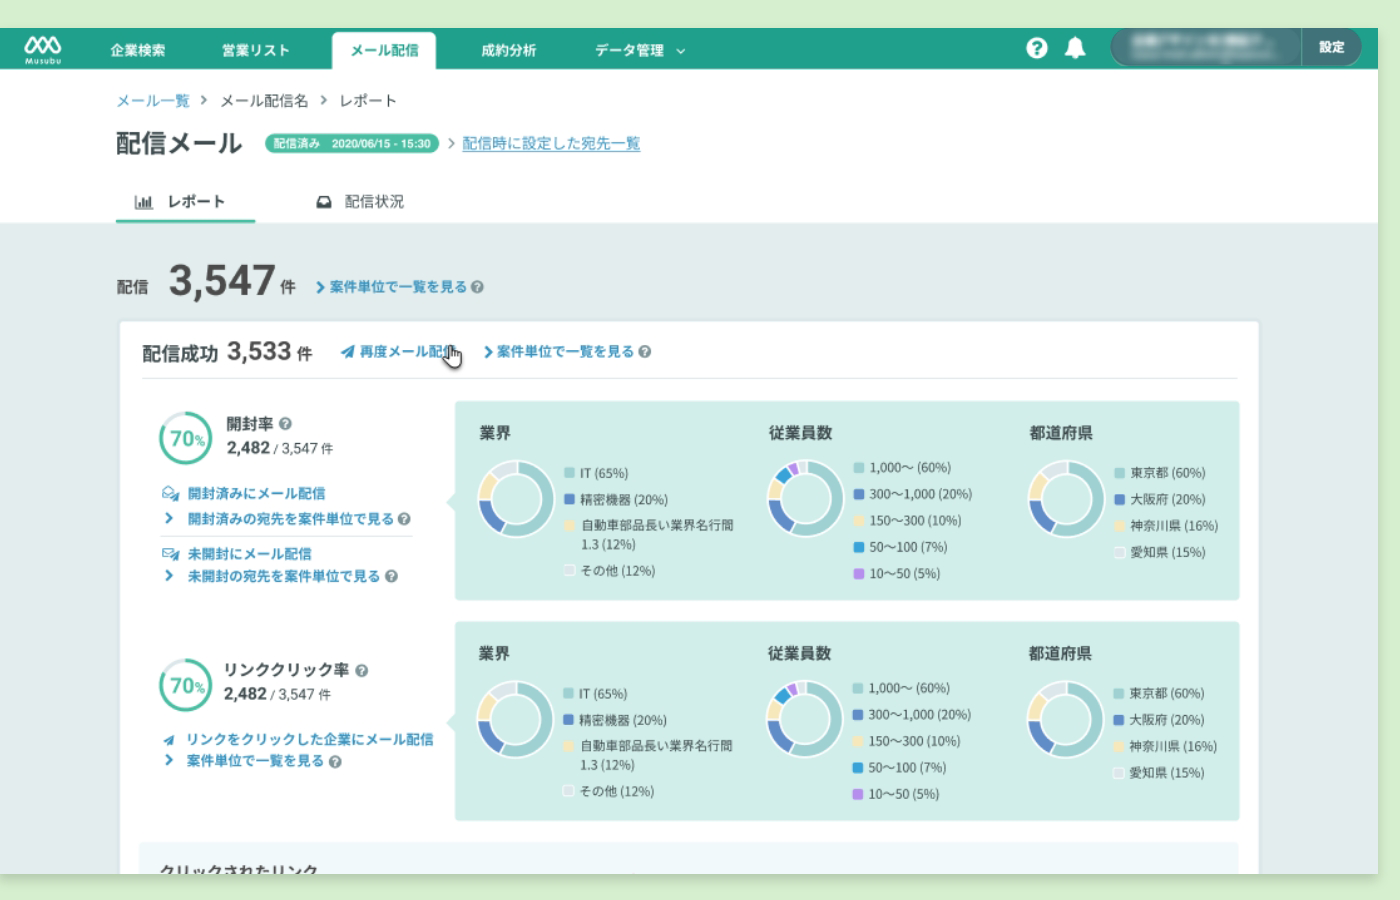Click リンクをクリックした企業にメール配信 link
The height and width of the screenshot is (900, 1400).
pos(309,740)
